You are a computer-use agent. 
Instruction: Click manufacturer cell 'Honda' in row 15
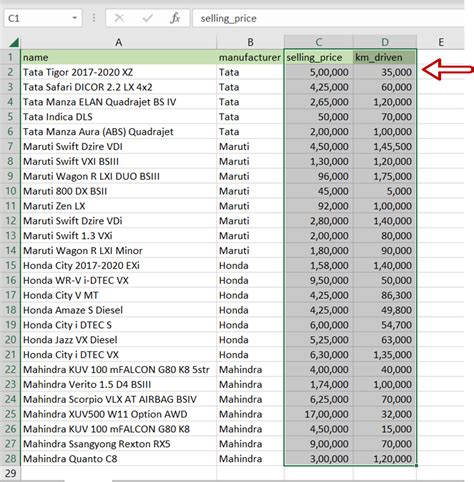(x=250, y=265)
